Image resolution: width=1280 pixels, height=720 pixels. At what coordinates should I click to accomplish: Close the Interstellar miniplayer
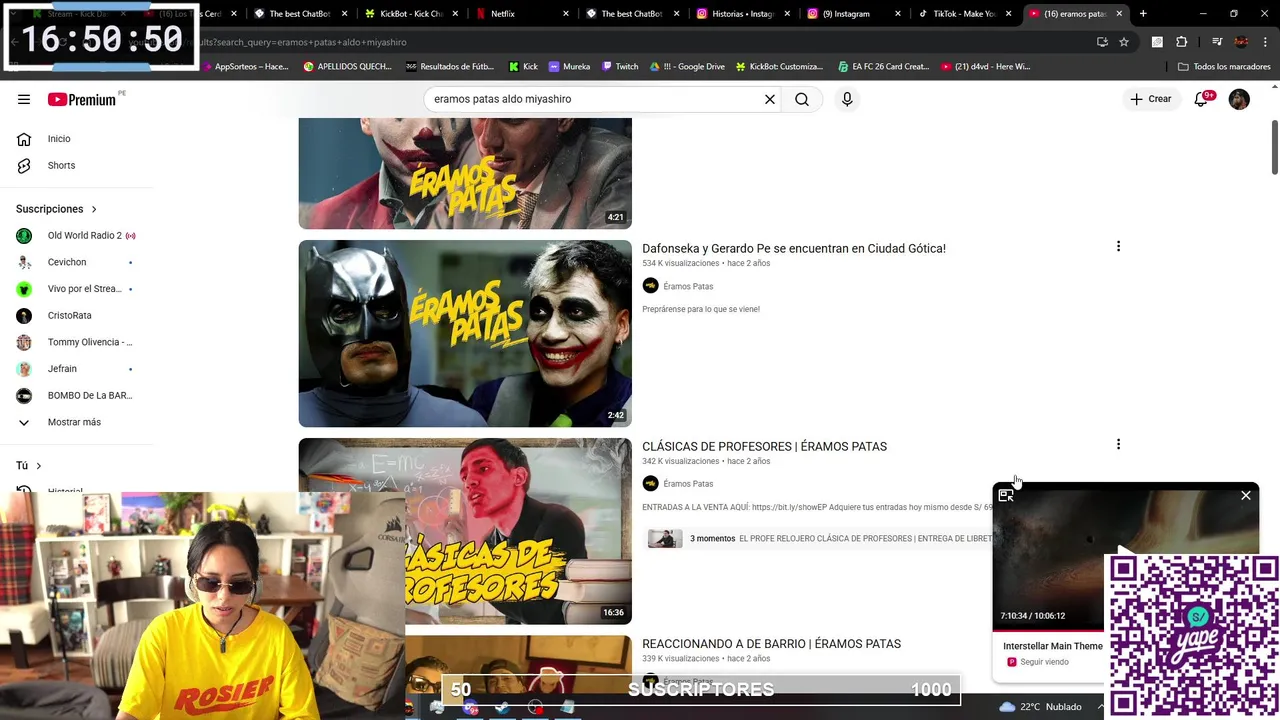(1246, 495)
